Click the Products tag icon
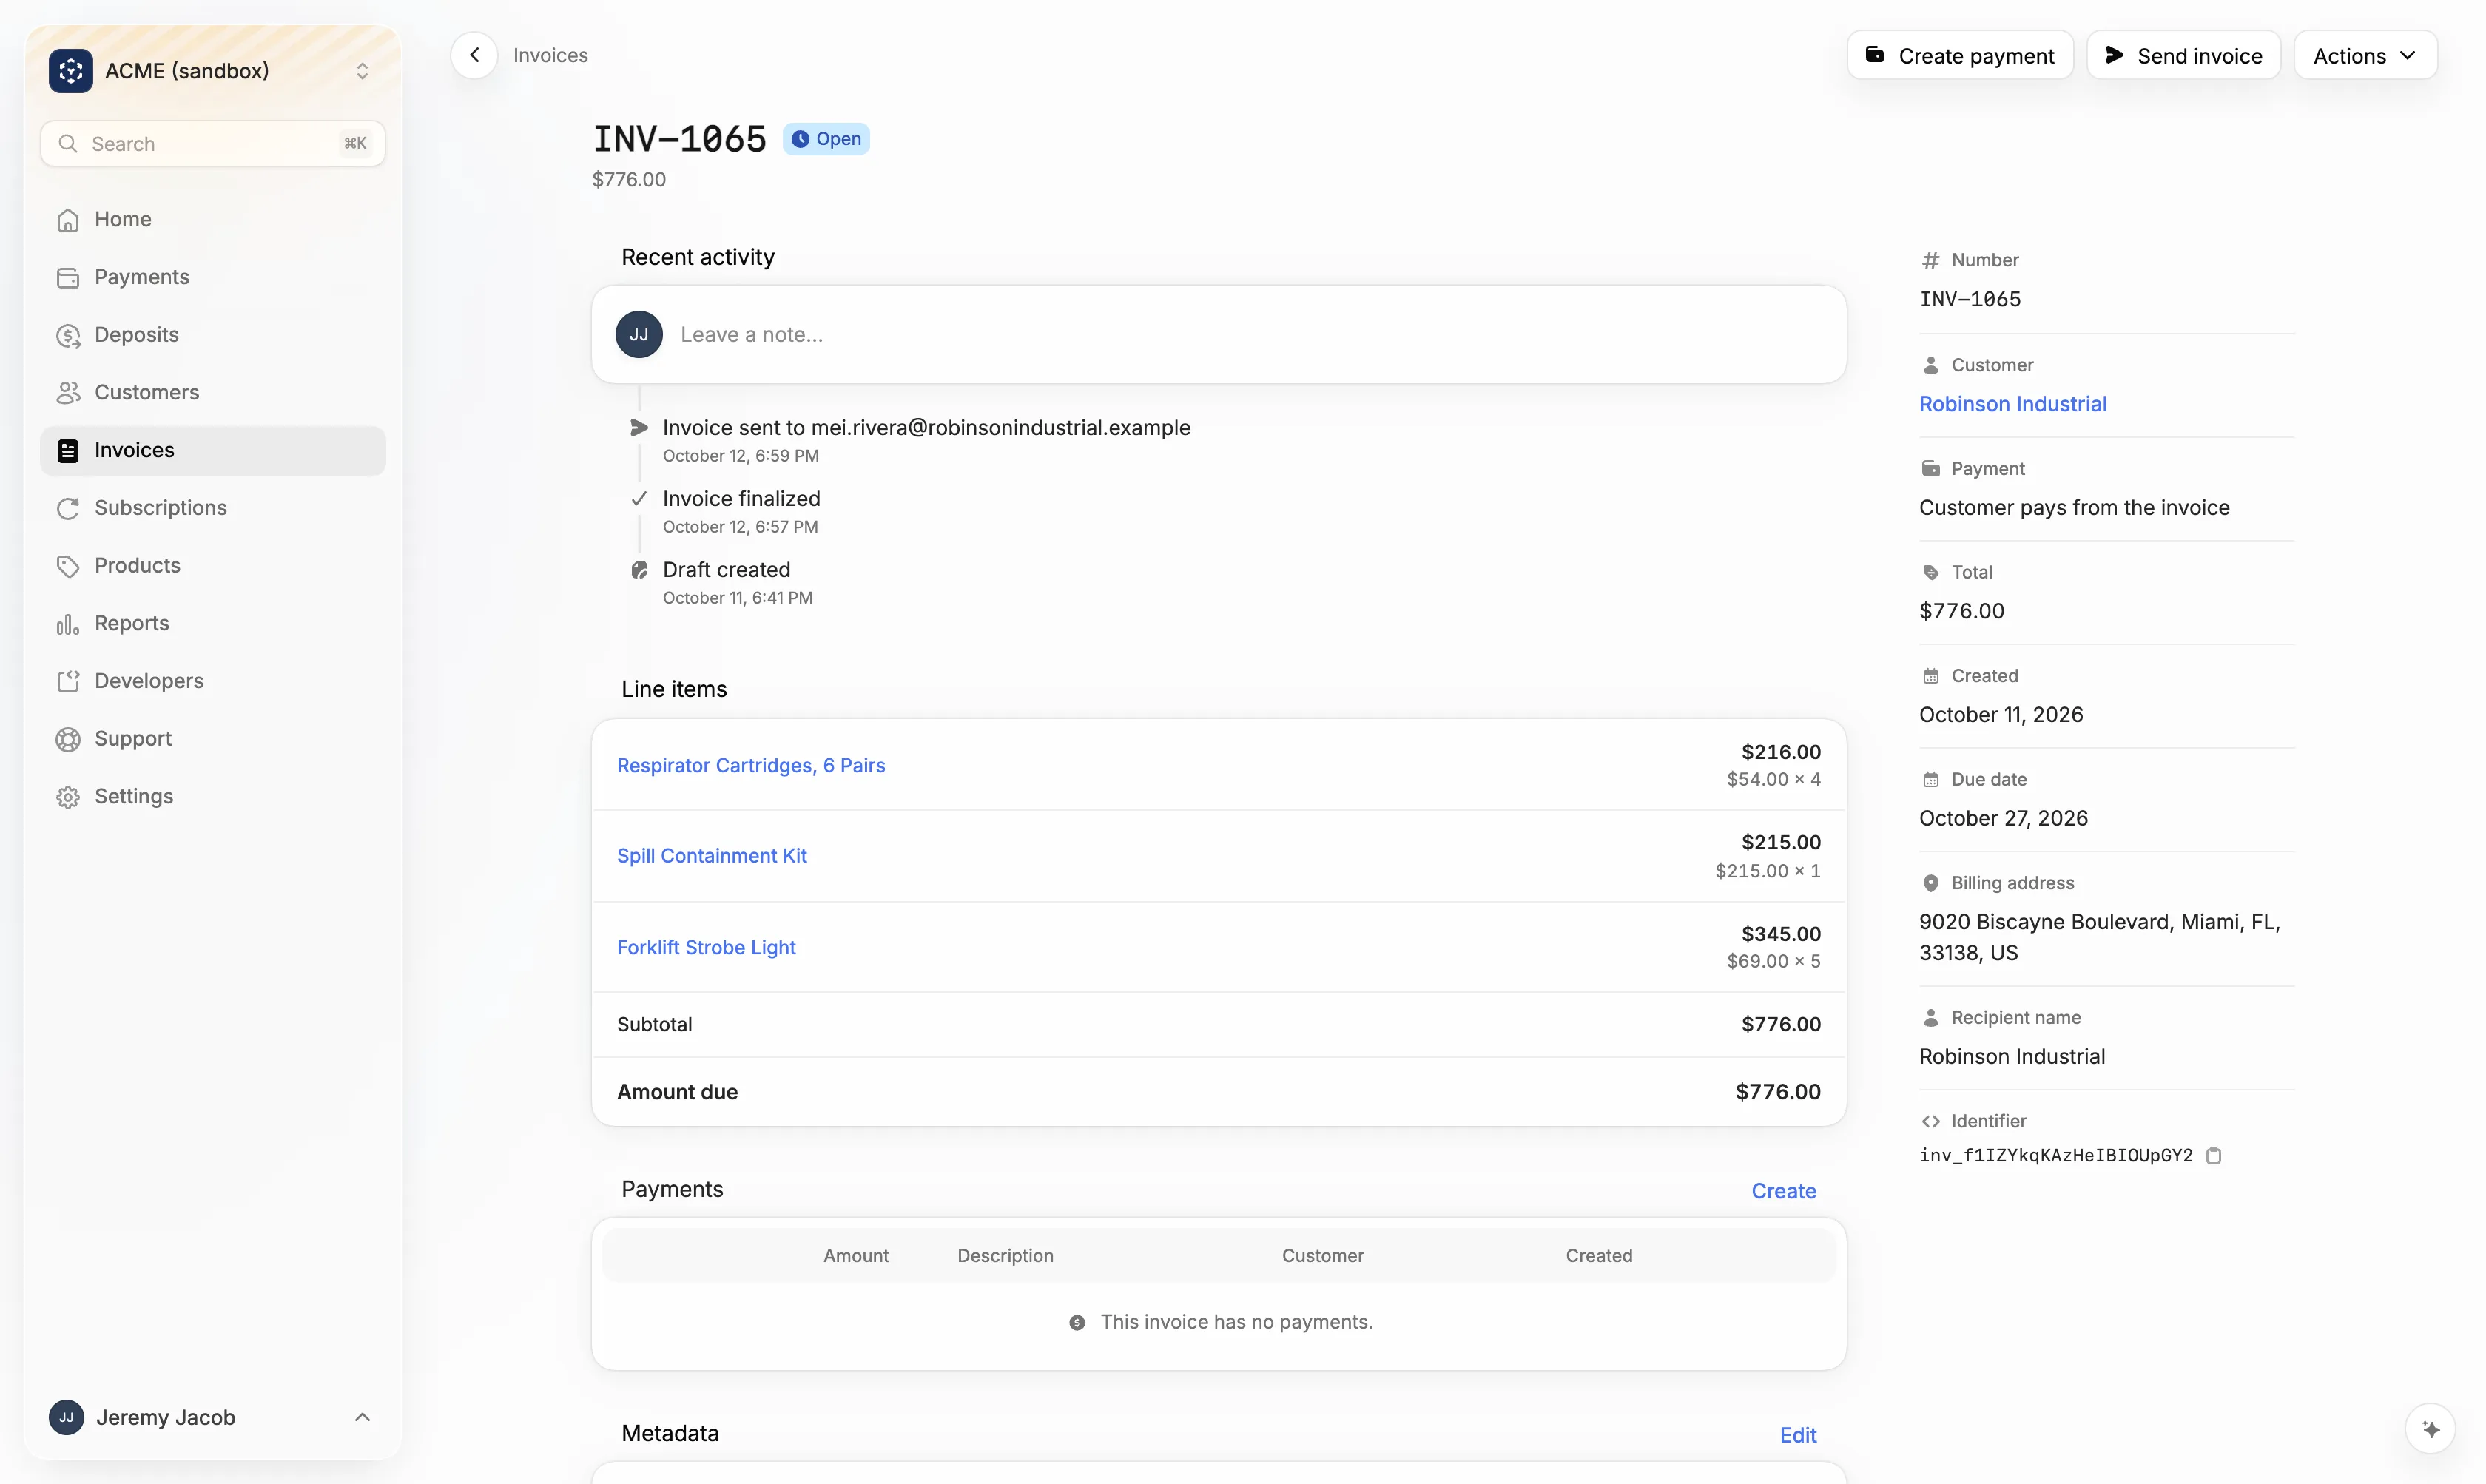The image size is (2486, 1484). 68,566
